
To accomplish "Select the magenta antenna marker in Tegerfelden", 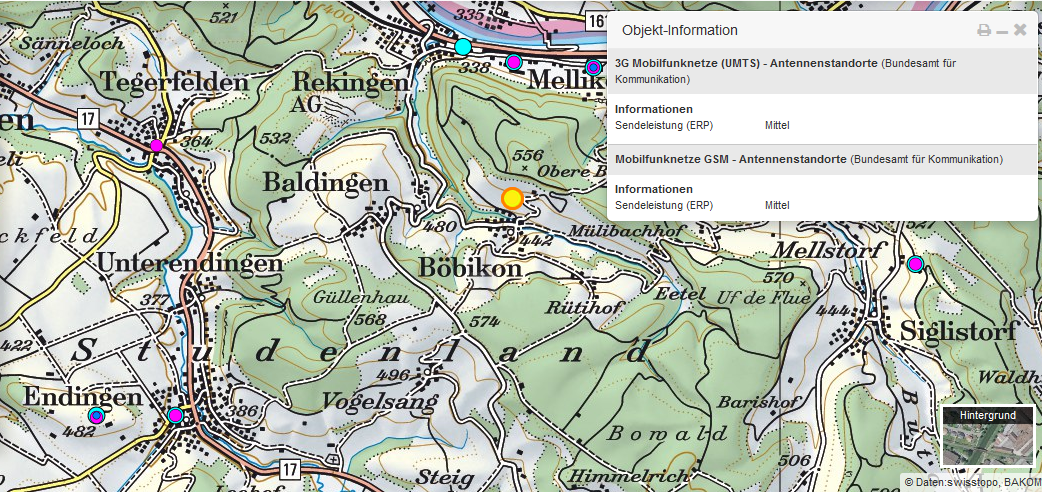I will pyautogui.click(x=156, y=146).
